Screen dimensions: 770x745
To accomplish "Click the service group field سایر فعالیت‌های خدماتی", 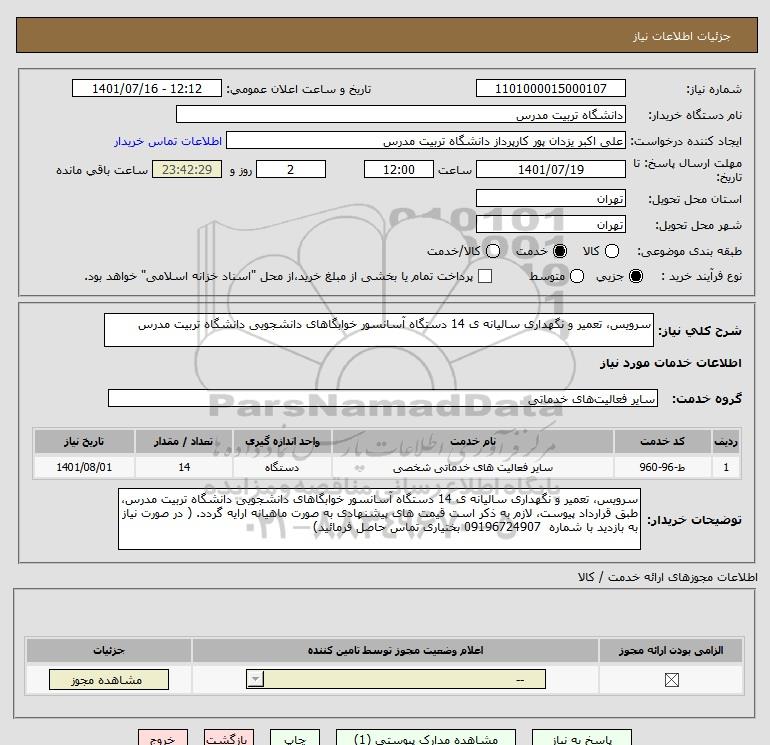I will (x=383, y=398).
